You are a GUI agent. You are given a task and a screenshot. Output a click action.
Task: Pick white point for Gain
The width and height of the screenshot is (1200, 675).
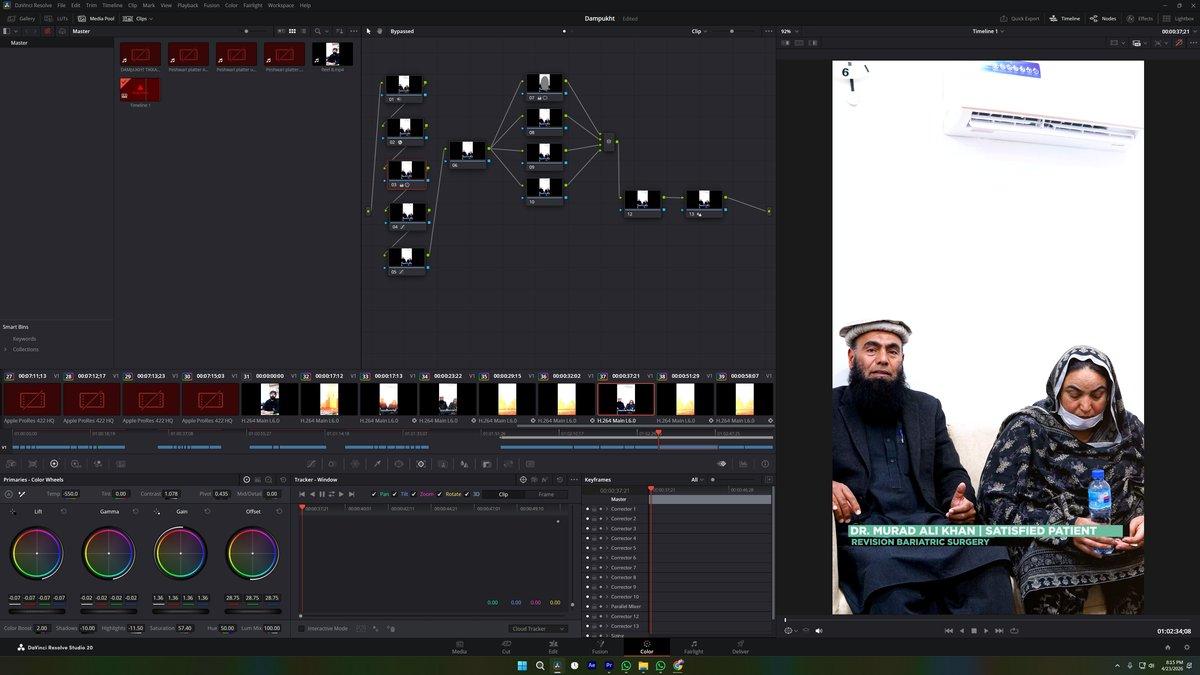(157, 511)
